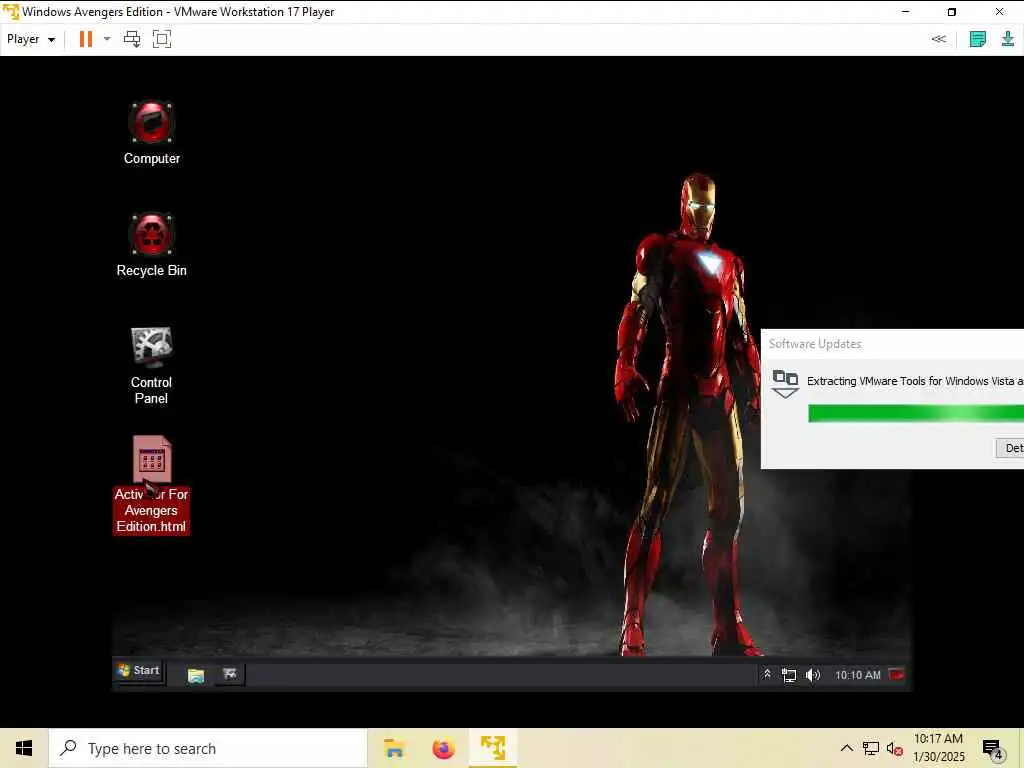Click the Extracting VMware Tools status text
The height and width of the screenshot is (768, 1024).
coord(915,381)
